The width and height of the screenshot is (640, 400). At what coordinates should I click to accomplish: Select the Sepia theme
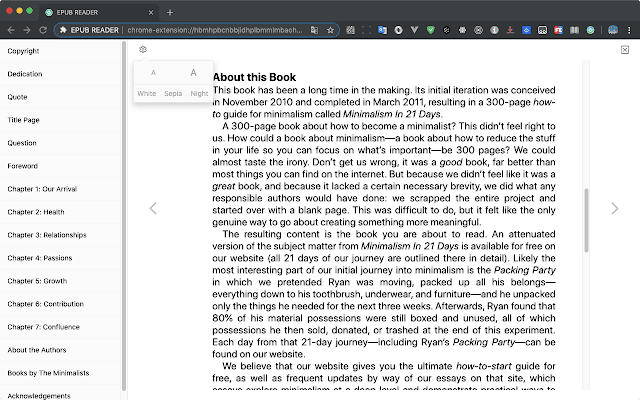pyautogui.click(x=173, y=93)
